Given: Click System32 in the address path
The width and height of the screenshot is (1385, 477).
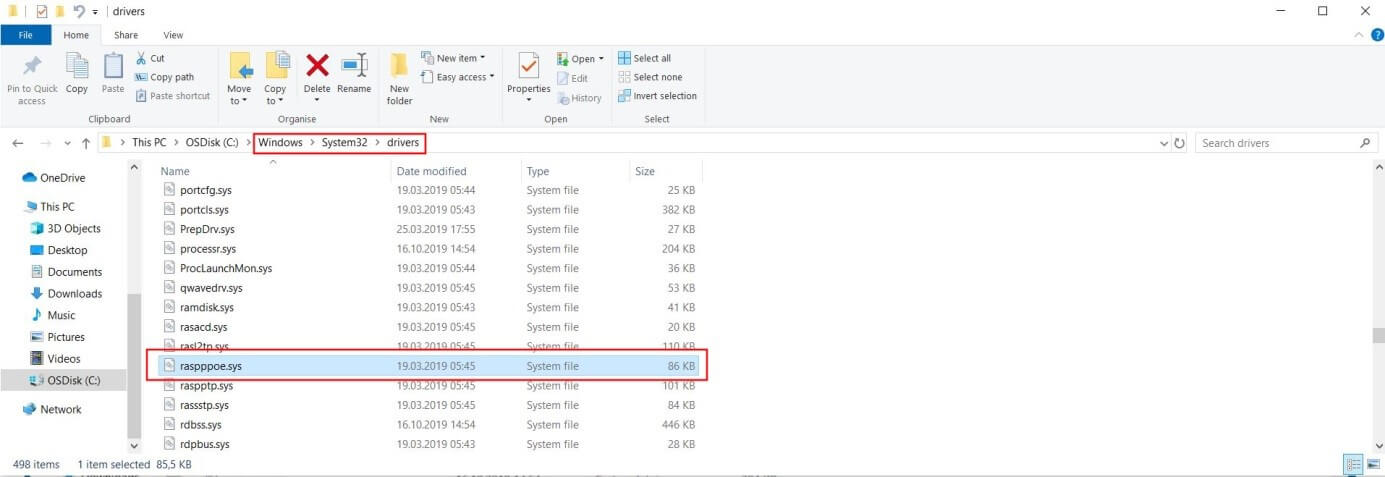Looking at the screenshot, I should [x=345, y=143].
